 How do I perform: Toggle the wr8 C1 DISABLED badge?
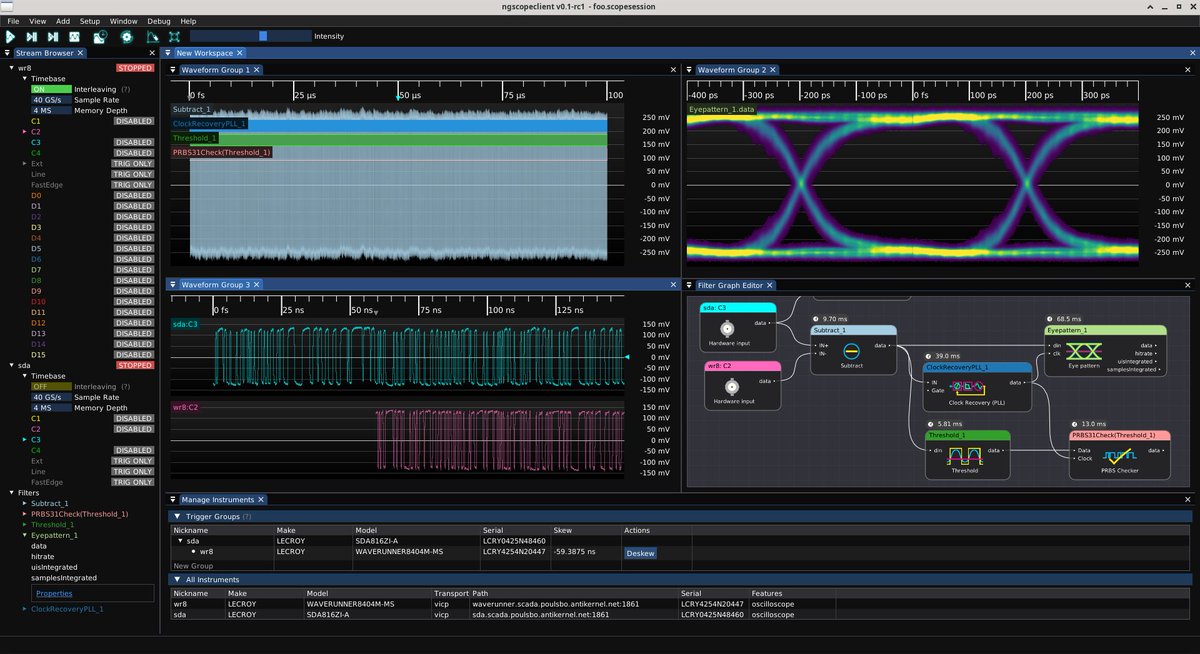pos(134,121)
